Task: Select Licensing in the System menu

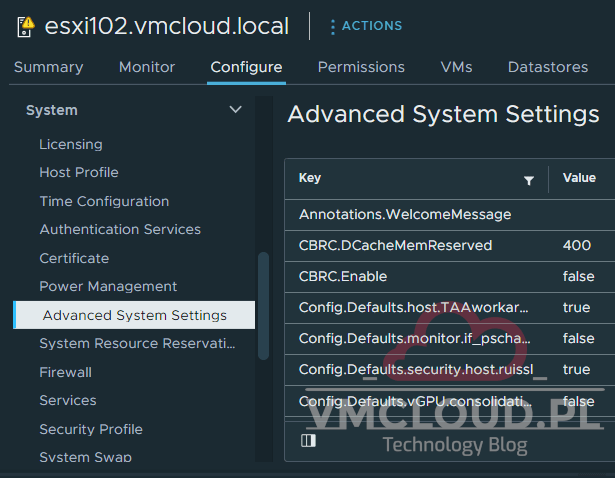Action: 71,144
